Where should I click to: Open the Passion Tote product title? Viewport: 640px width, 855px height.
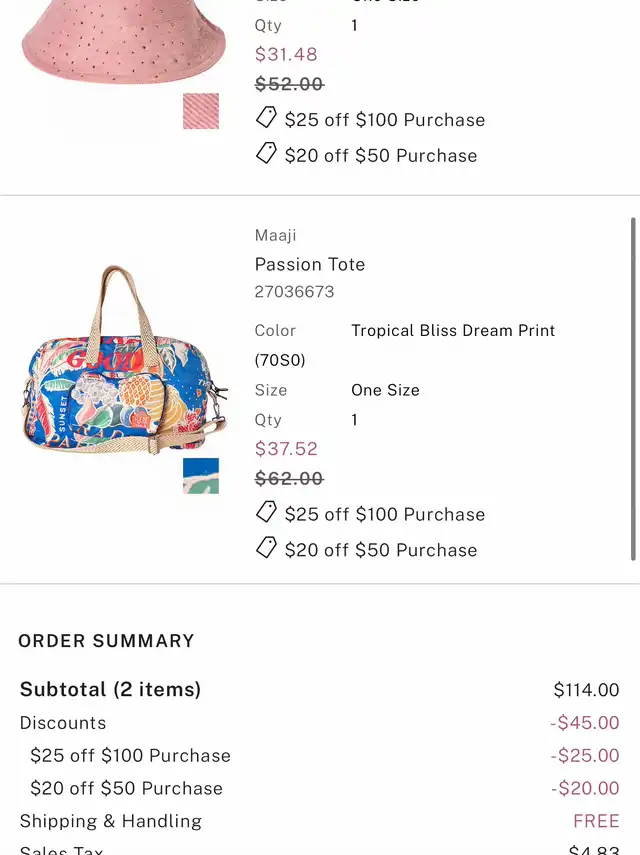(310, 265)
